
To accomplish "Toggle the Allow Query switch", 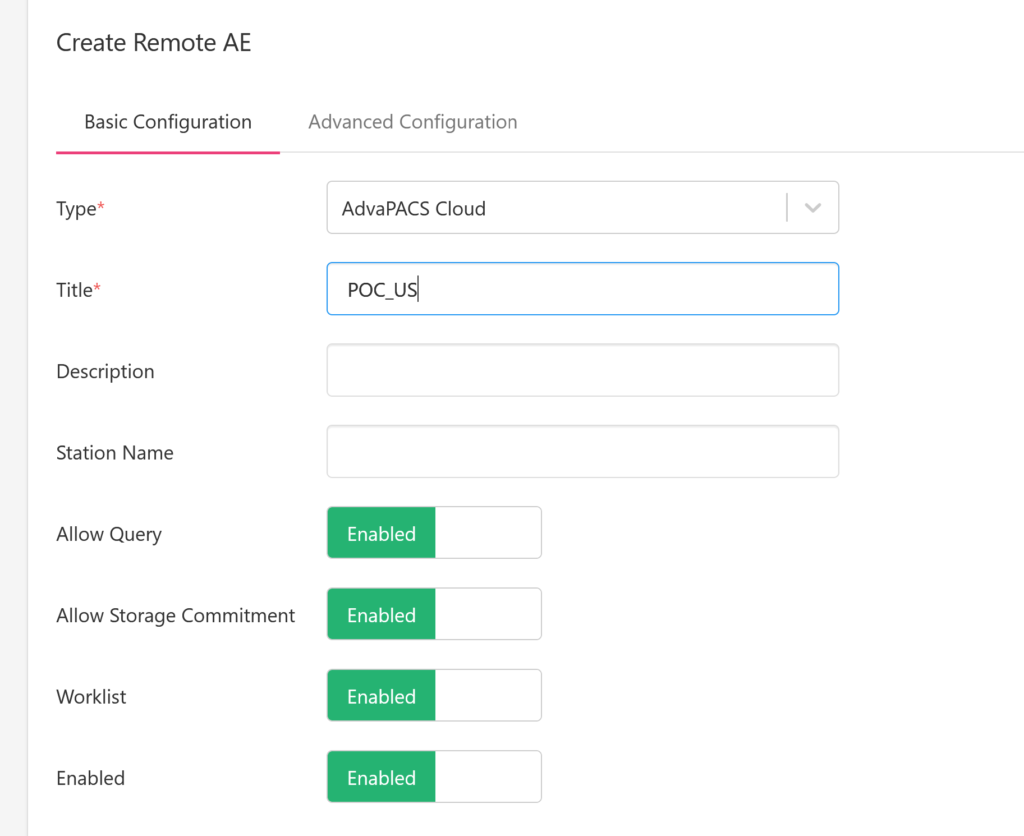I will pyautogui.click(x=434, y=533).
